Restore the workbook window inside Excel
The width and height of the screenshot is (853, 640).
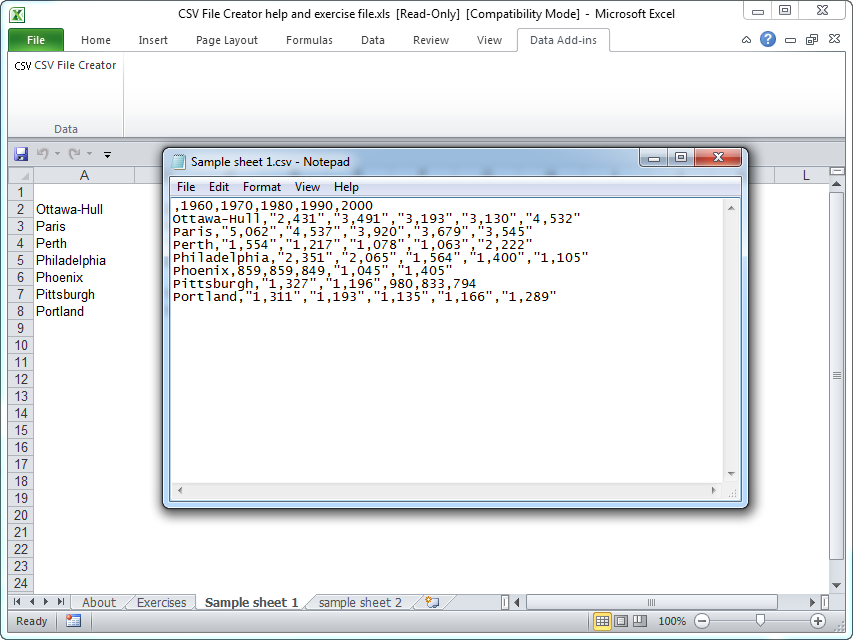pos(812,40)
